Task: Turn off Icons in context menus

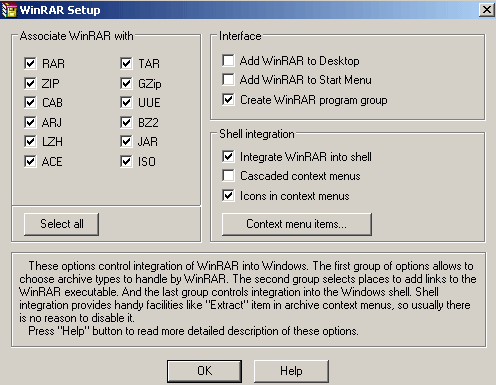Action: pyautogui.click(x=228, y=196)
